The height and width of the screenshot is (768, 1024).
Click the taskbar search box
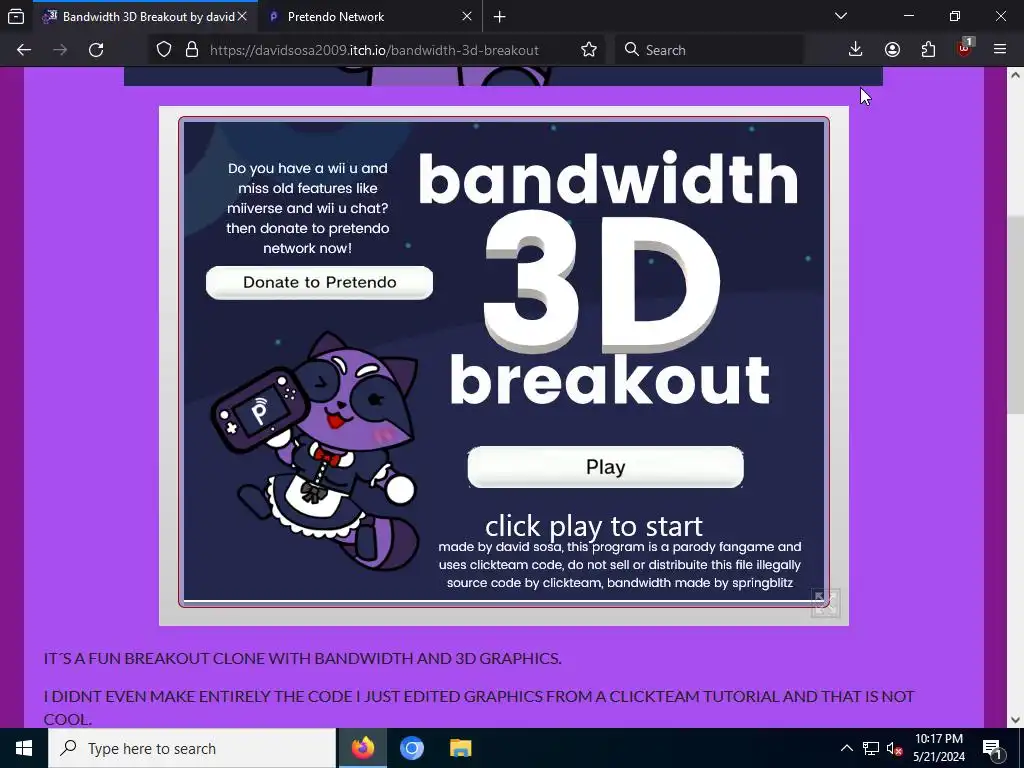coord(192,748)
